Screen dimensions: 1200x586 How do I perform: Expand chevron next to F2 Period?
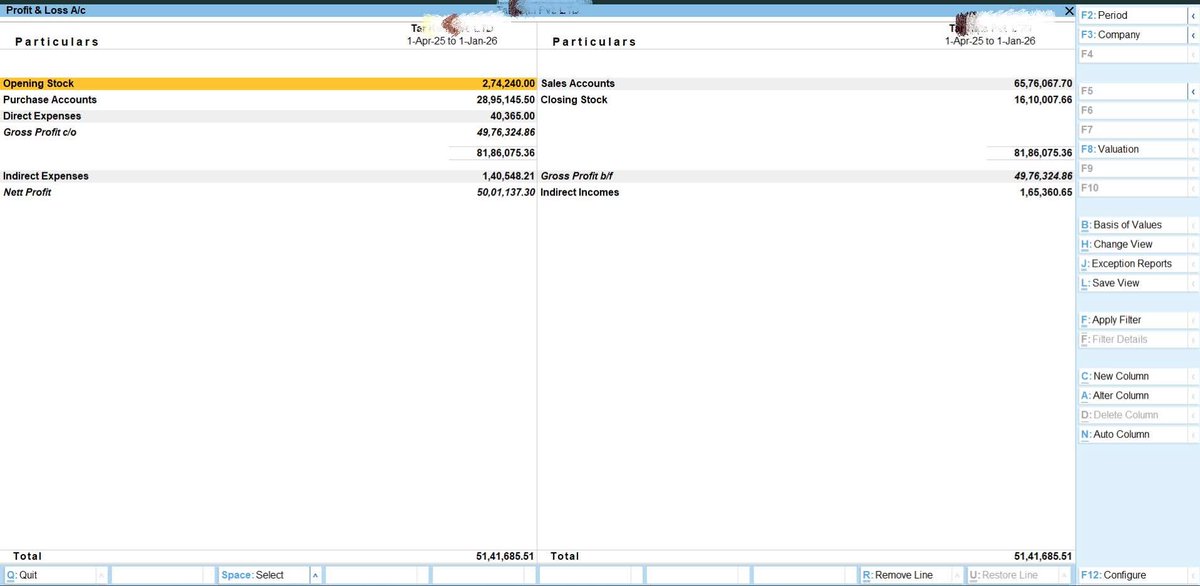point(1193,15)
